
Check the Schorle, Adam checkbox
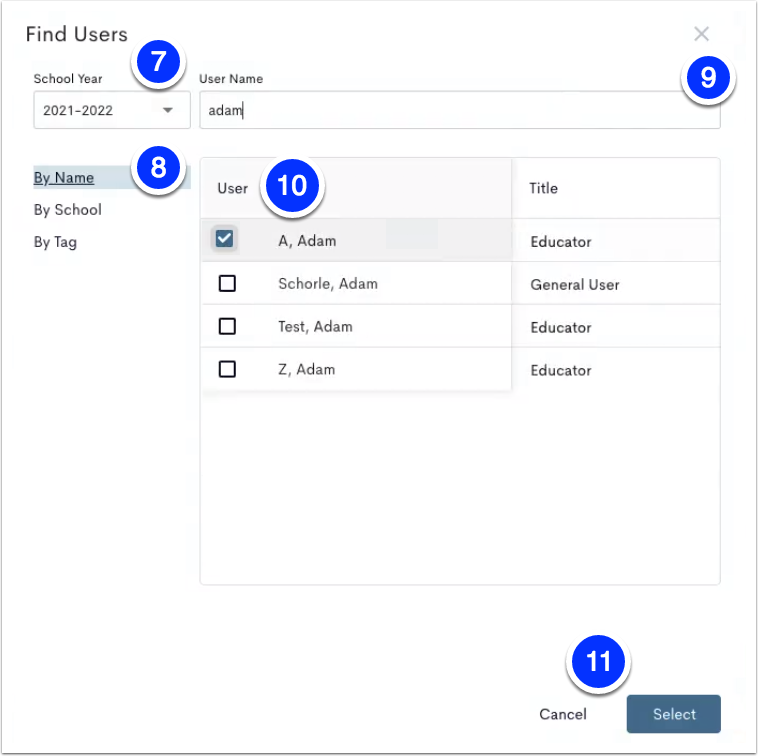click(x=227, y=283)
